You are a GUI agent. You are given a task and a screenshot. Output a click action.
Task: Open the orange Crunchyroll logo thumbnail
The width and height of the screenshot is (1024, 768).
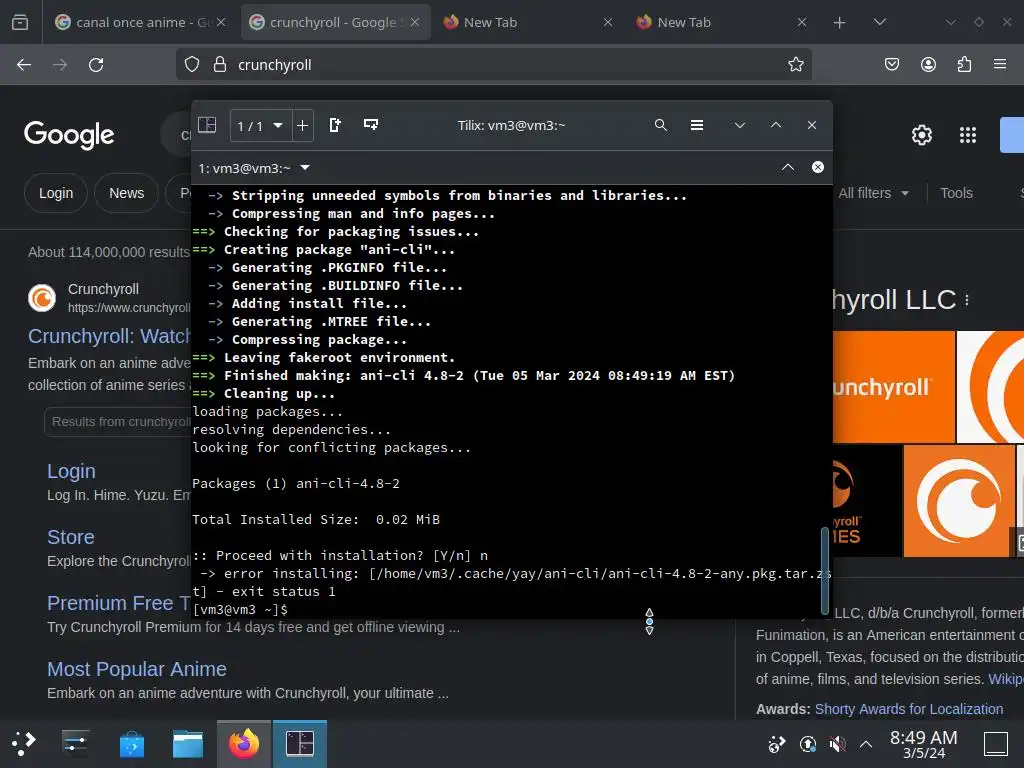(x=959, y=501)
